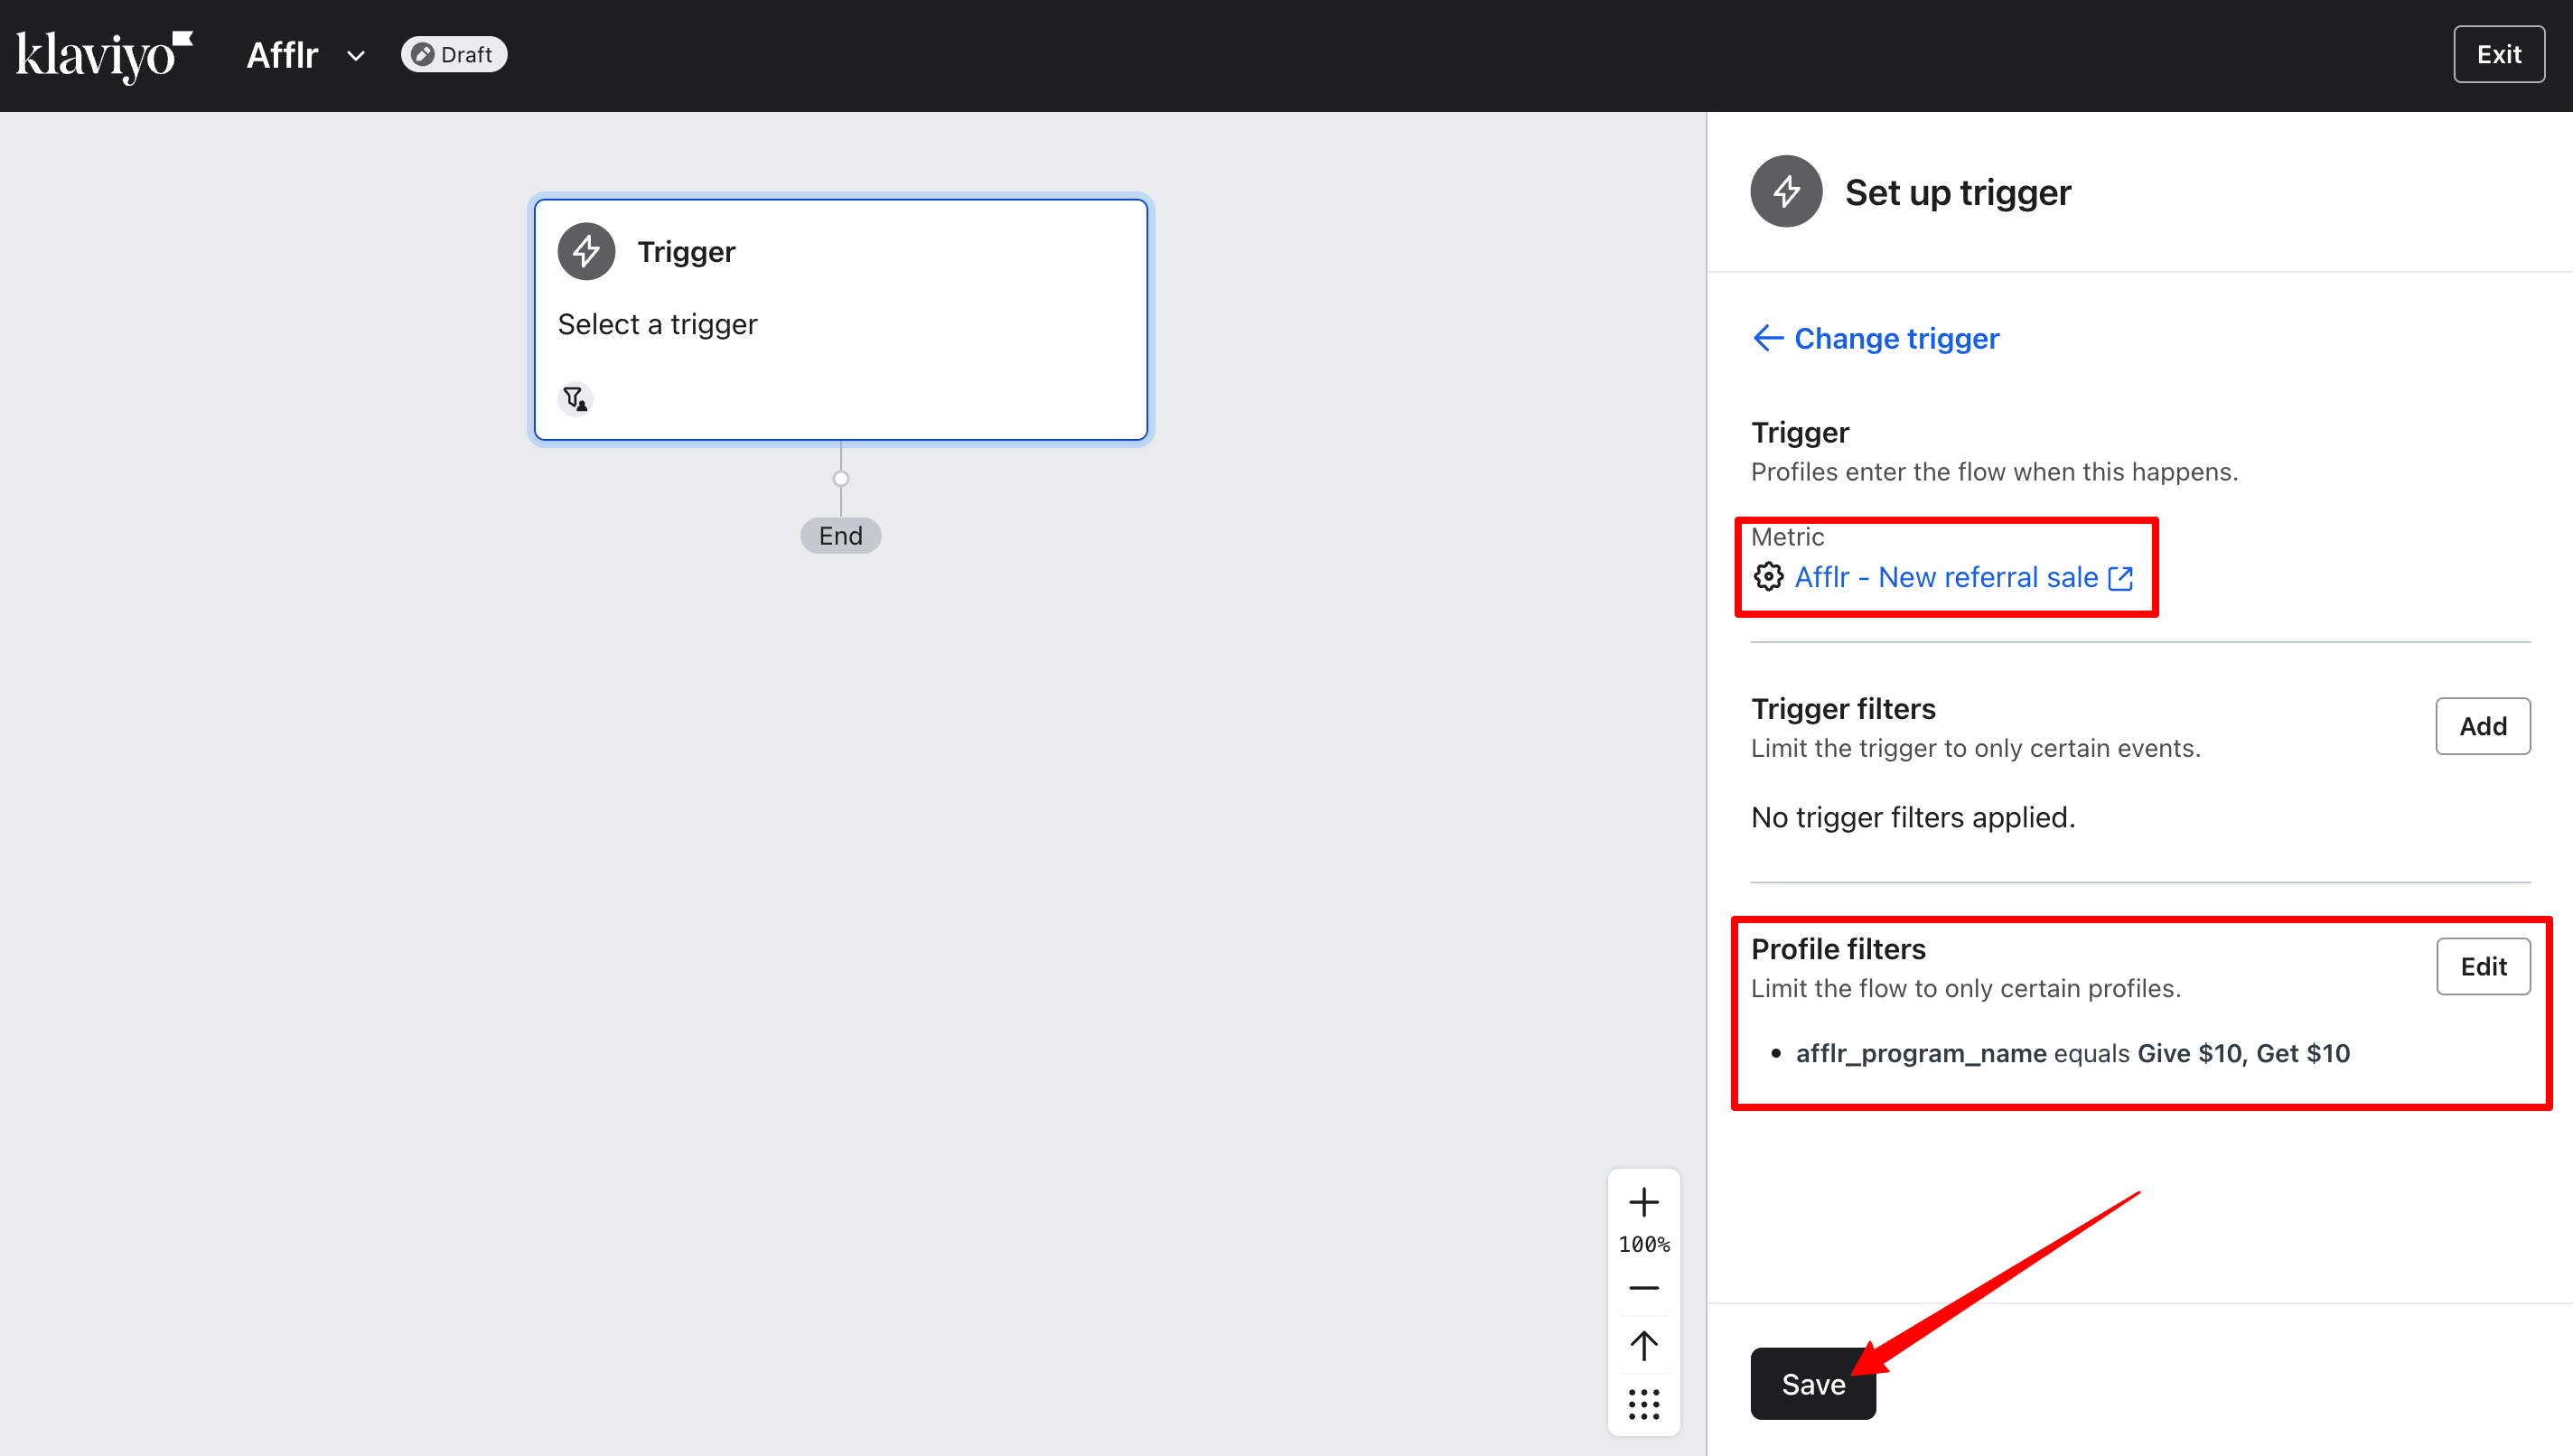
Task: Click the connector node below the Trigger card
Action: pyautogui.click(x=841, y=479)
